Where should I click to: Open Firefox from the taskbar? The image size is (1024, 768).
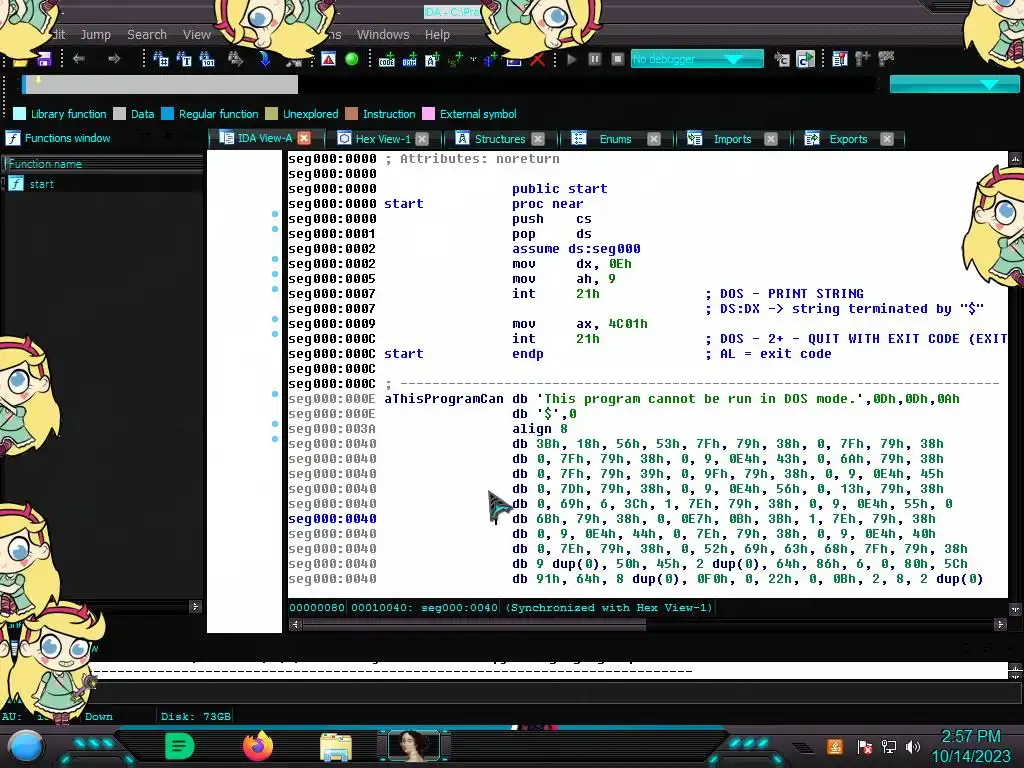point(257,746)
